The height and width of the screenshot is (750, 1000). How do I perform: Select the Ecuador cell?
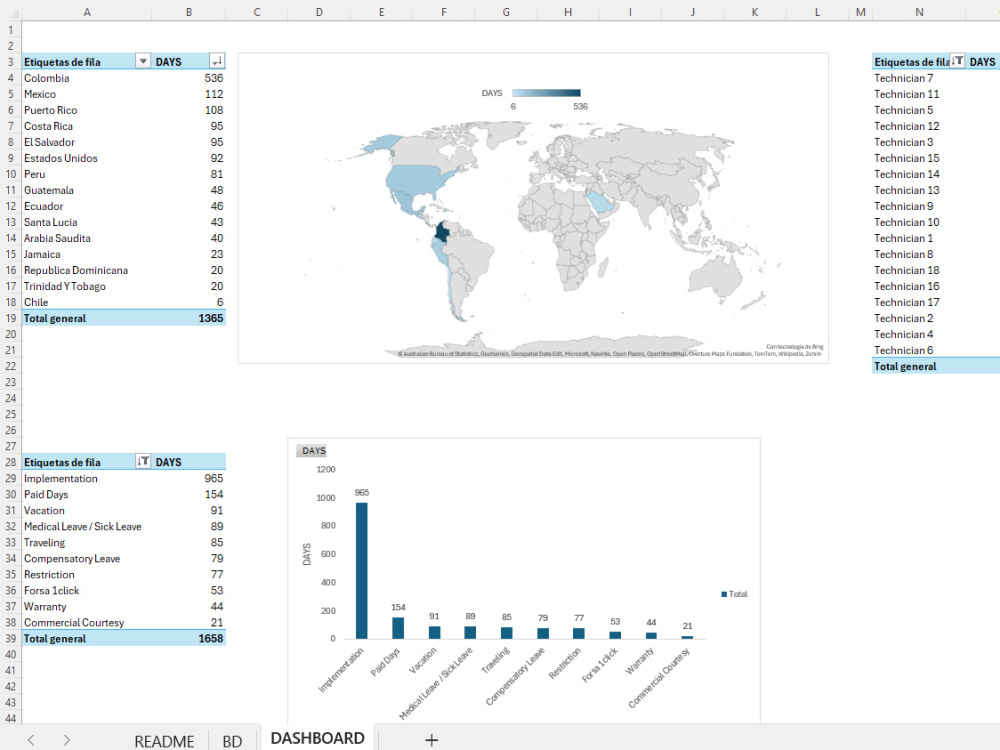coord(87,206)
